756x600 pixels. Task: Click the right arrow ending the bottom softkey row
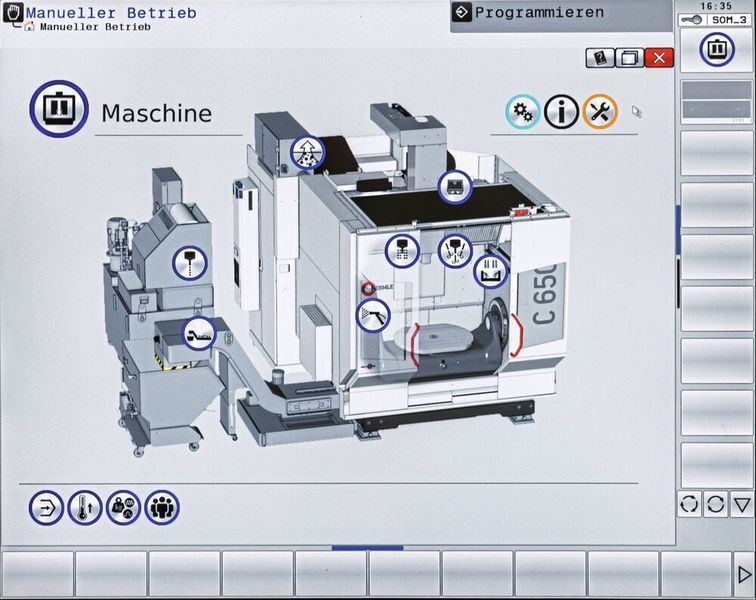click(x=744, y=574)
